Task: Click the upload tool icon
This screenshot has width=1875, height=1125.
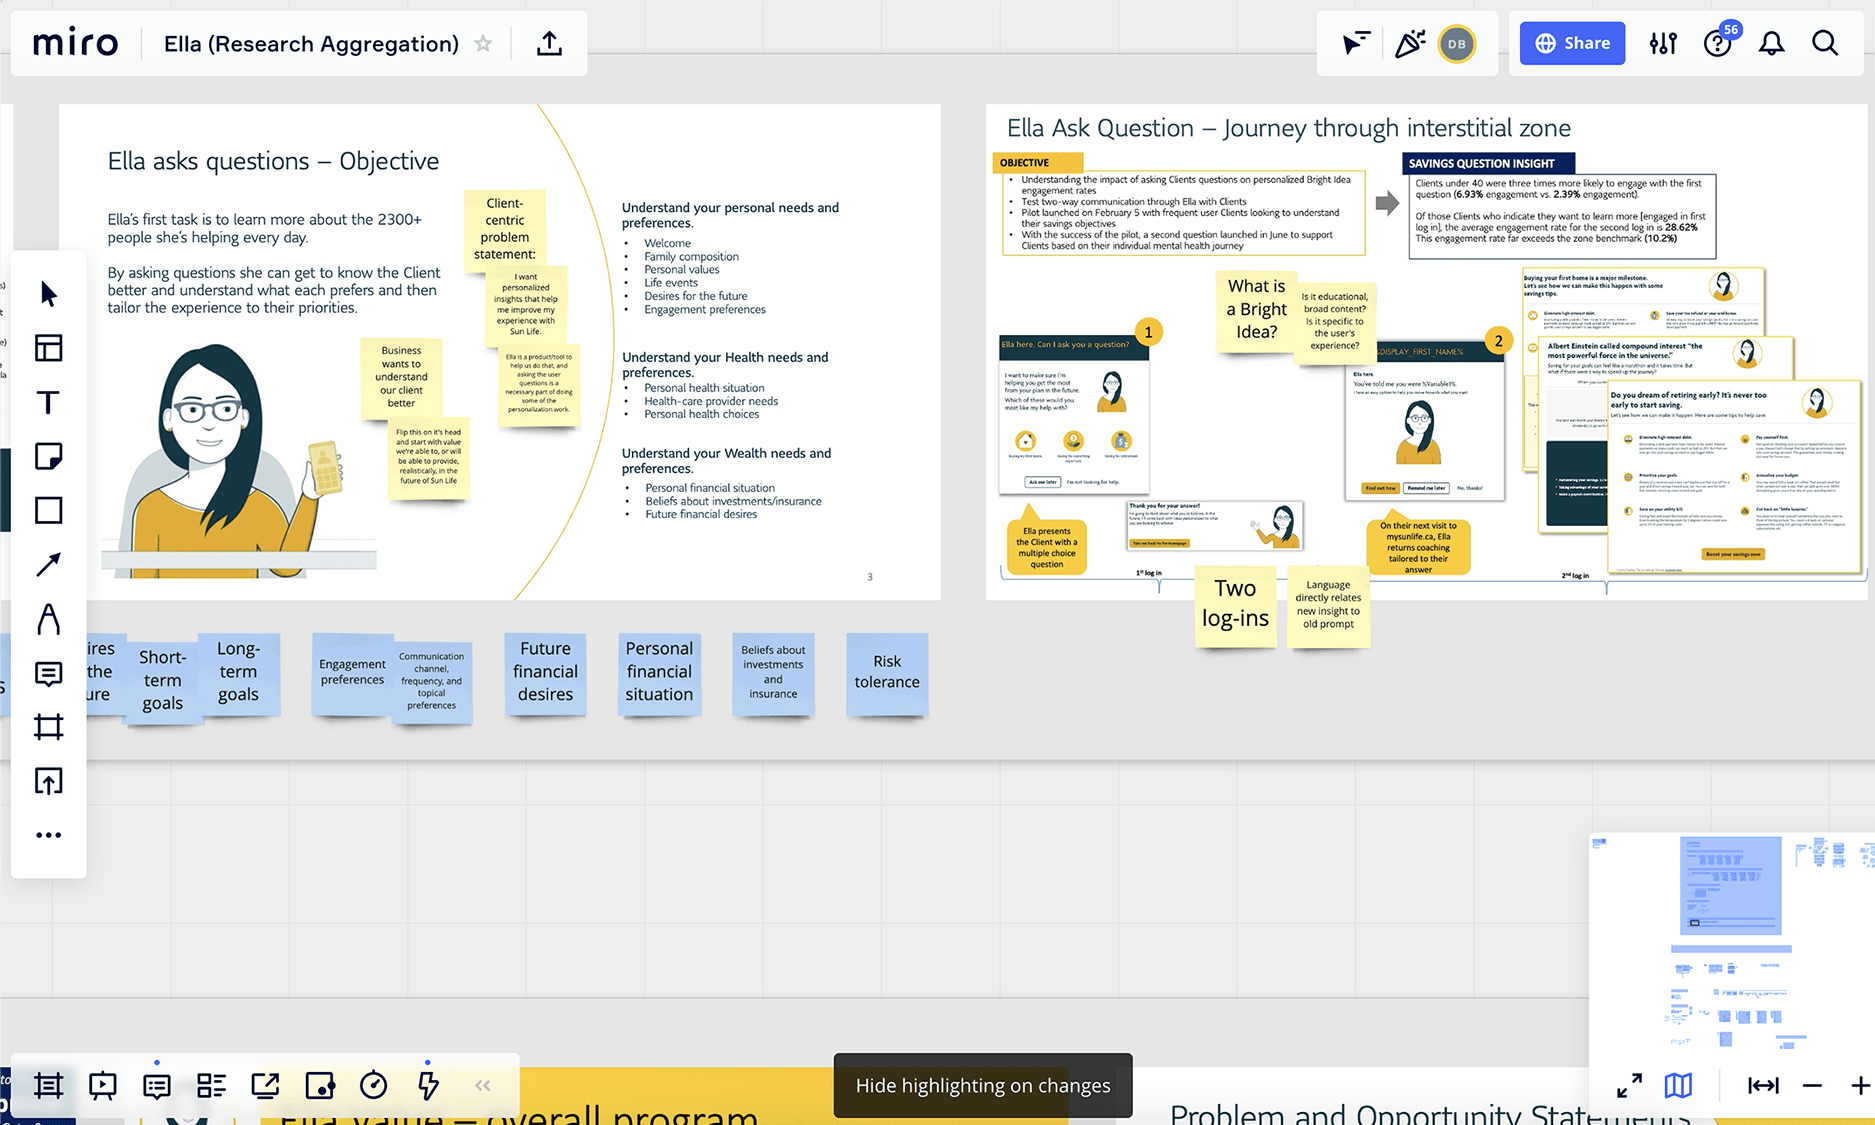Action: pos(48,781)
